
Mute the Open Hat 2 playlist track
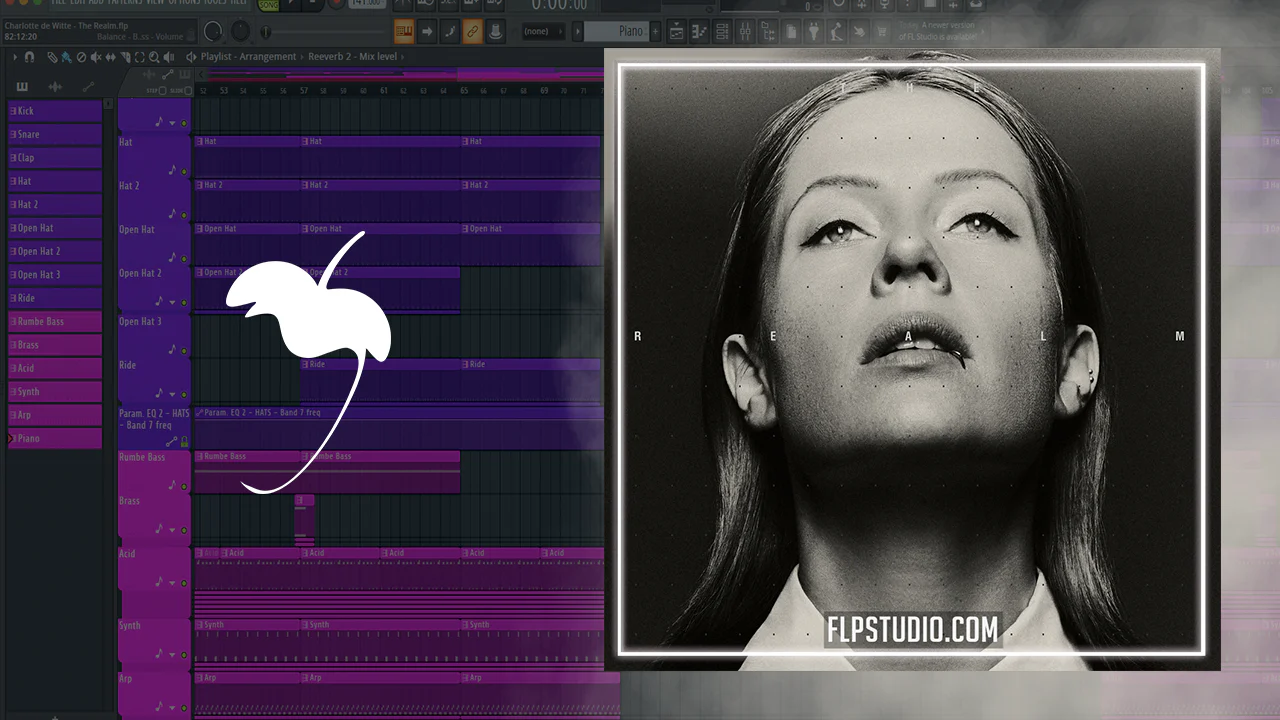[x=183, y=303]
